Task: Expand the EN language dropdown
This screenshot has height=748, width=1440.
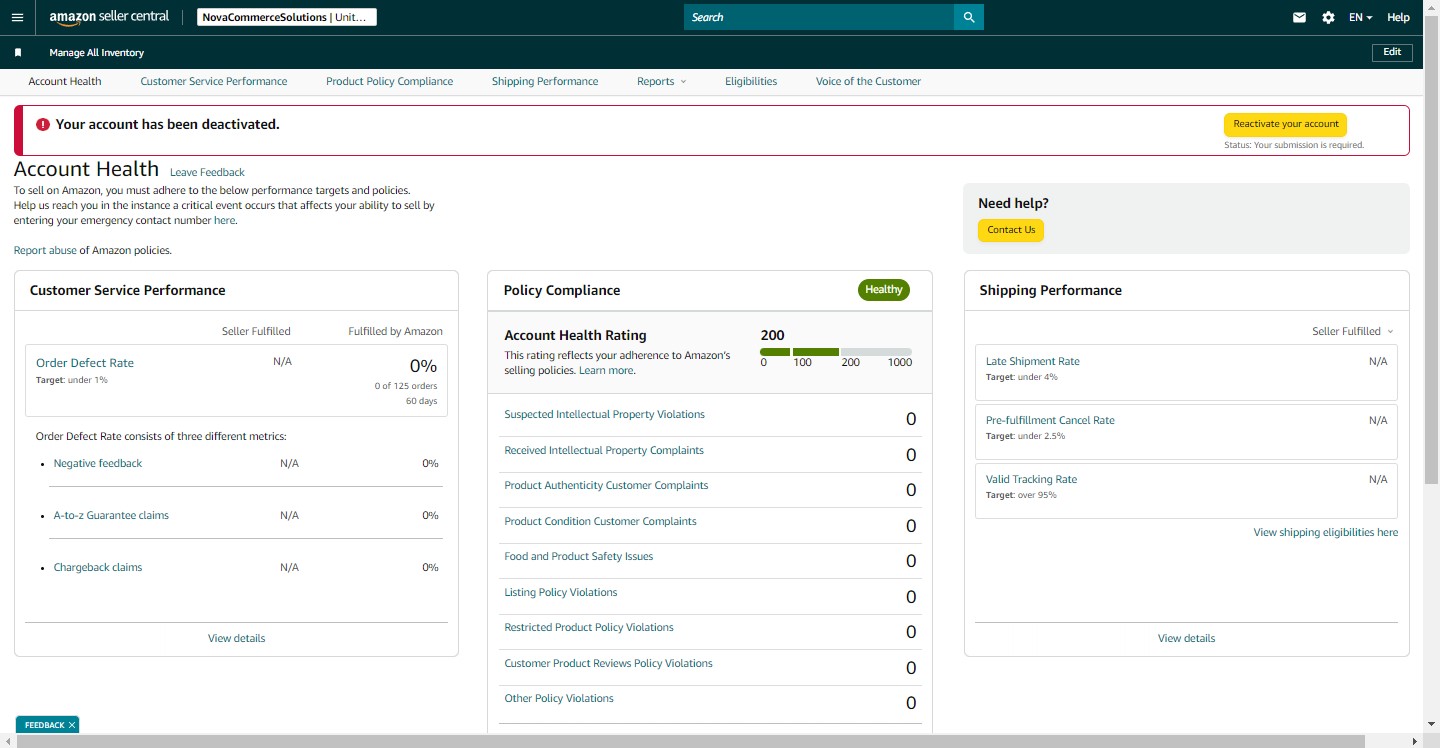Action: point(1360,17)
